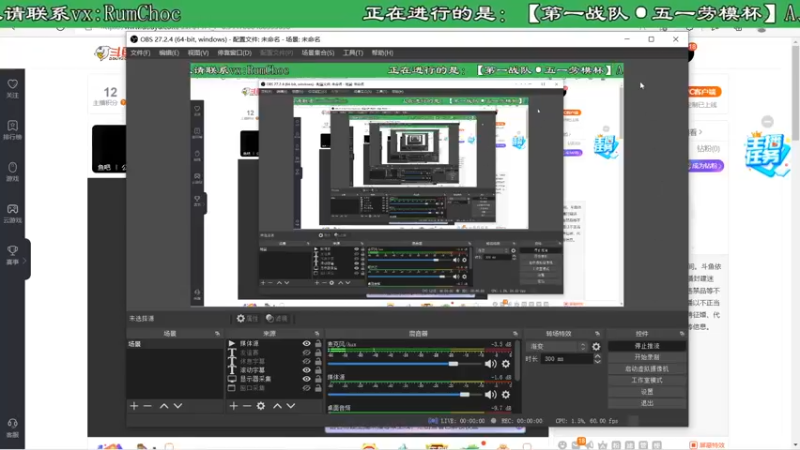
Task: Mute the 麦克风/Aux speaker icon
Action: 490,364
